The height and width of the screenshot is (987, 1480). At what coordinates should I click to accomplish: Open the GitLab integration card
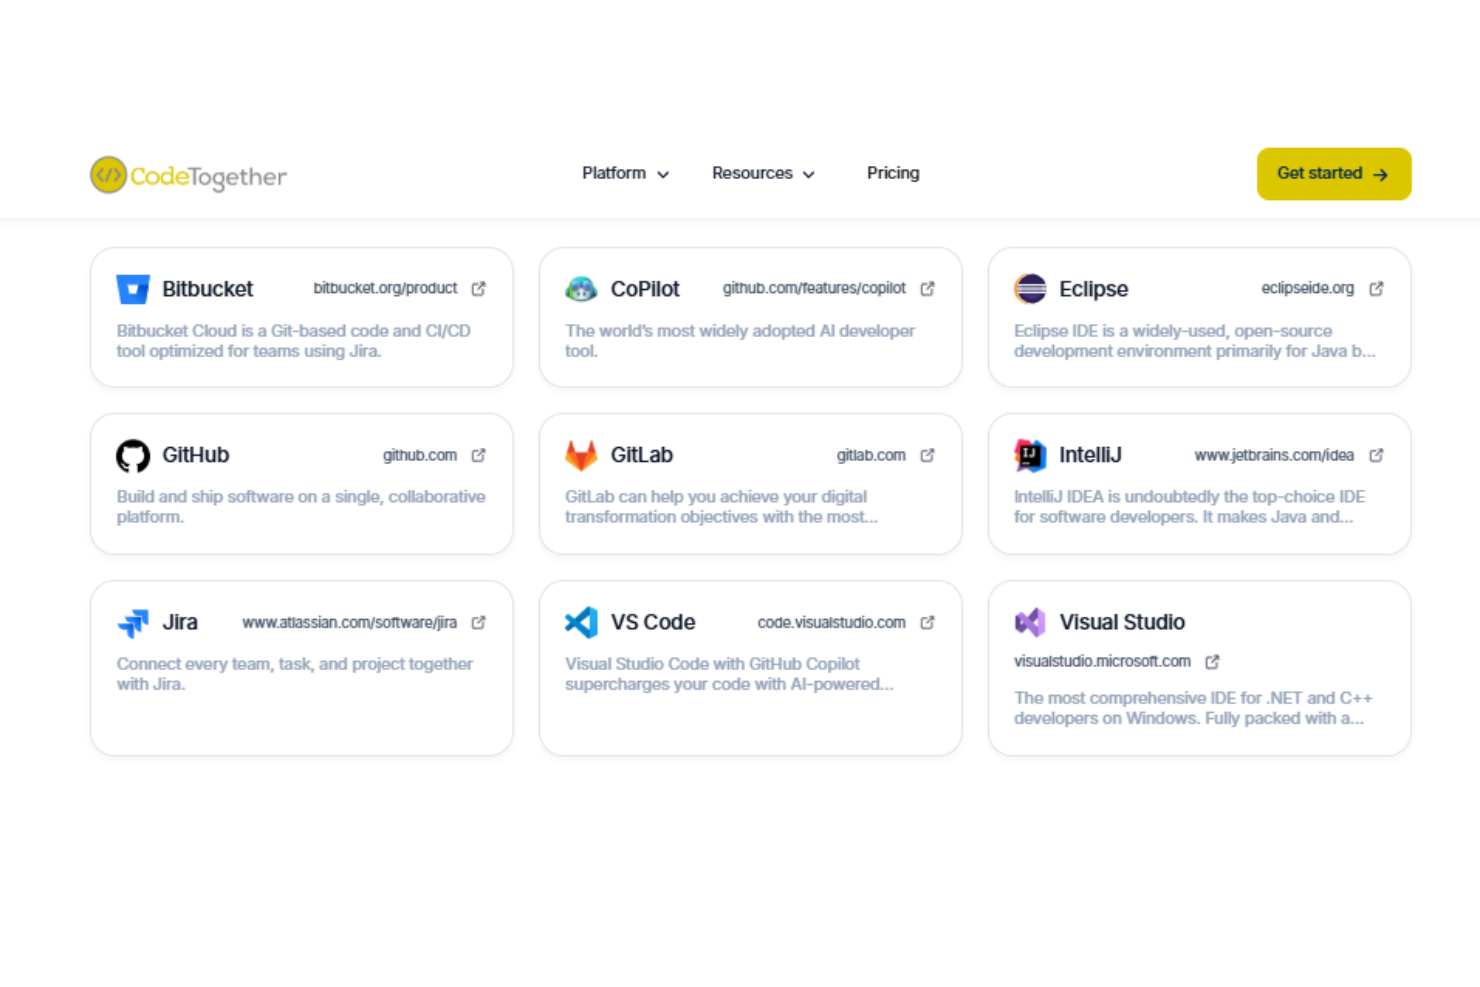click(750, 483)
